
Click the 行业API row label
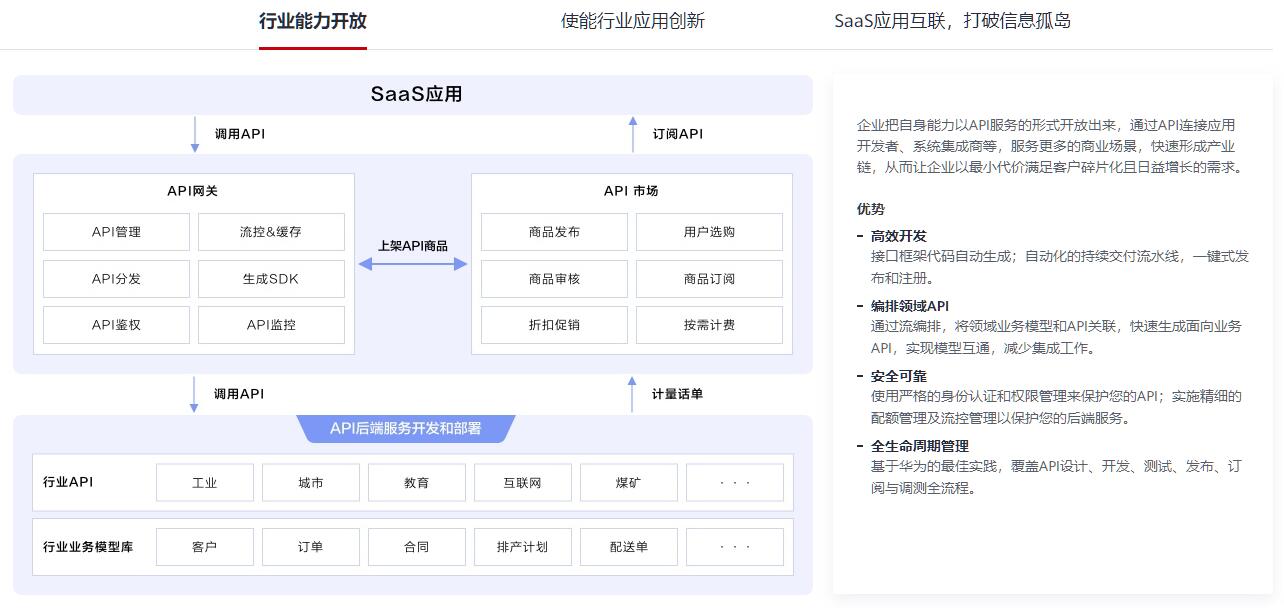pyautogui.click(x=68, y=482)
